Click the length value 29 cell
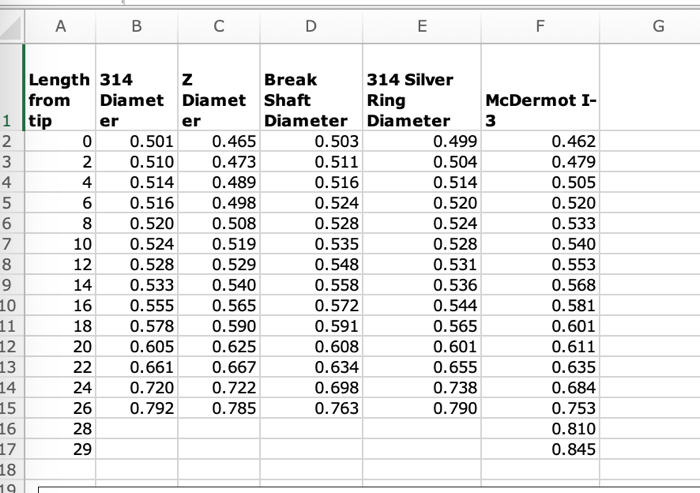 60,449
